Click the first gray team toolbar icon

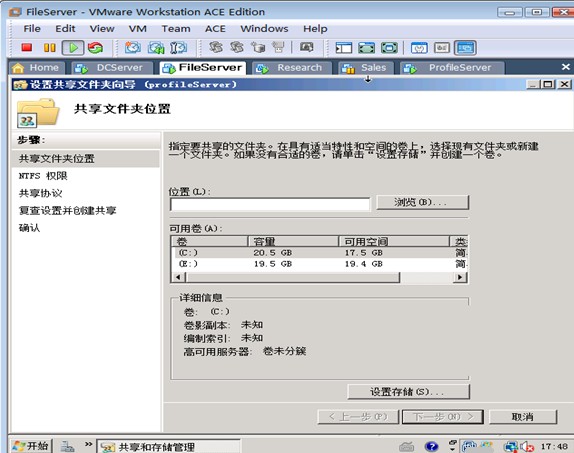[216, 47]
